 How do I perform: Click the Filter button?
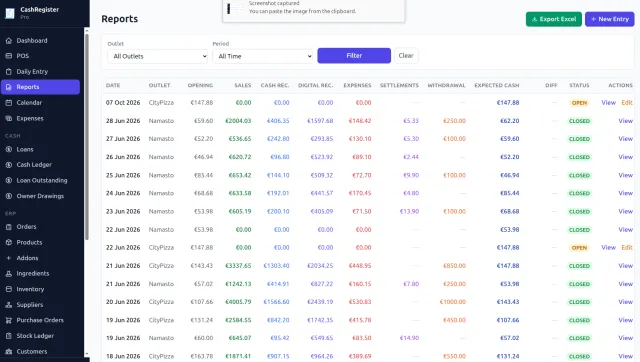(x=354, y=56)
